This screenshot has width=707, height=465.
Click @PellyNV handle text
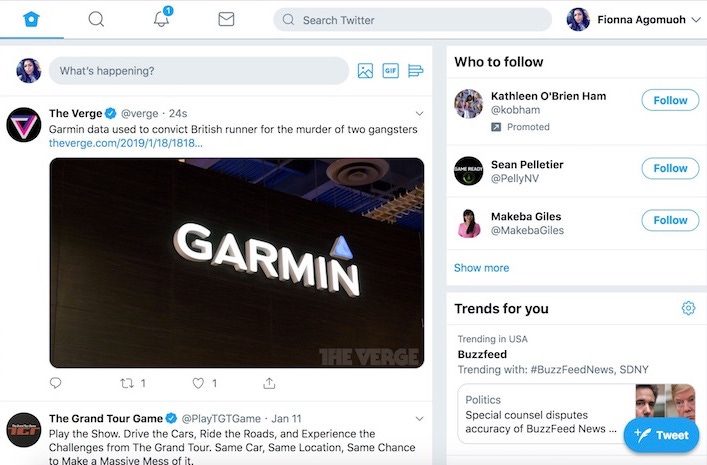[514, 178]
